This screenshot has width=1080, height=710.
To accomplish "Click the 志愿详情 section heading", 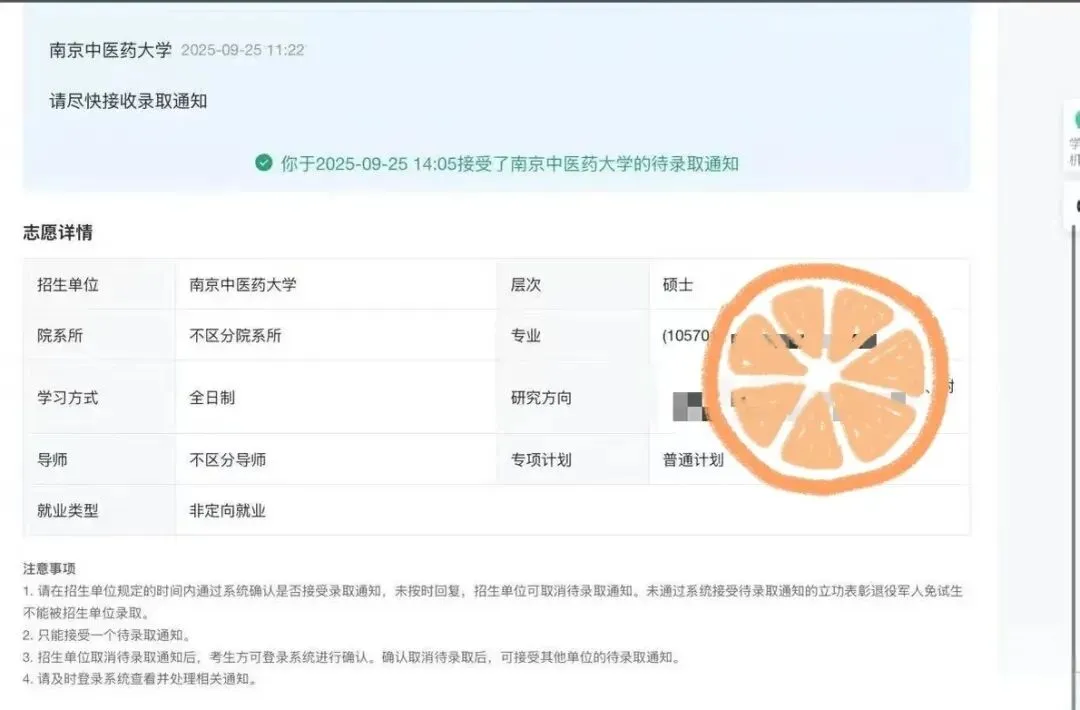I will point(58,233).
